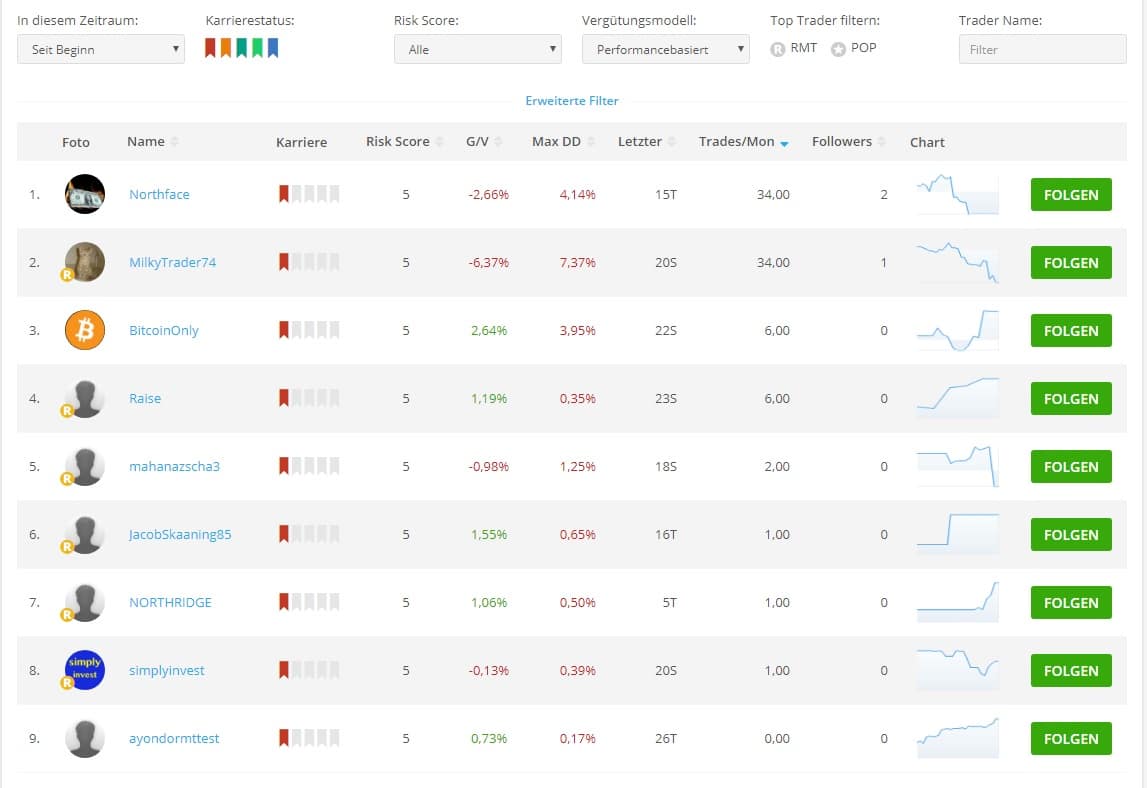Toggle the POP top trader filter
1147x788 pixels.
(x=838, y=49)
